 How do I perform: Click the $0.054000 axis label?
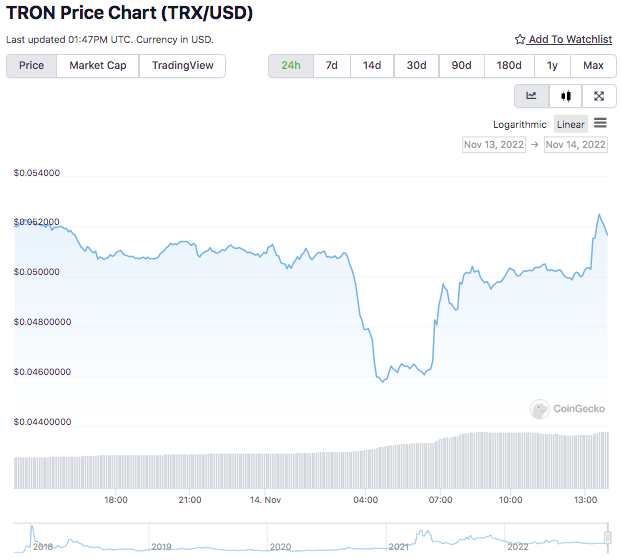point(37,173)
